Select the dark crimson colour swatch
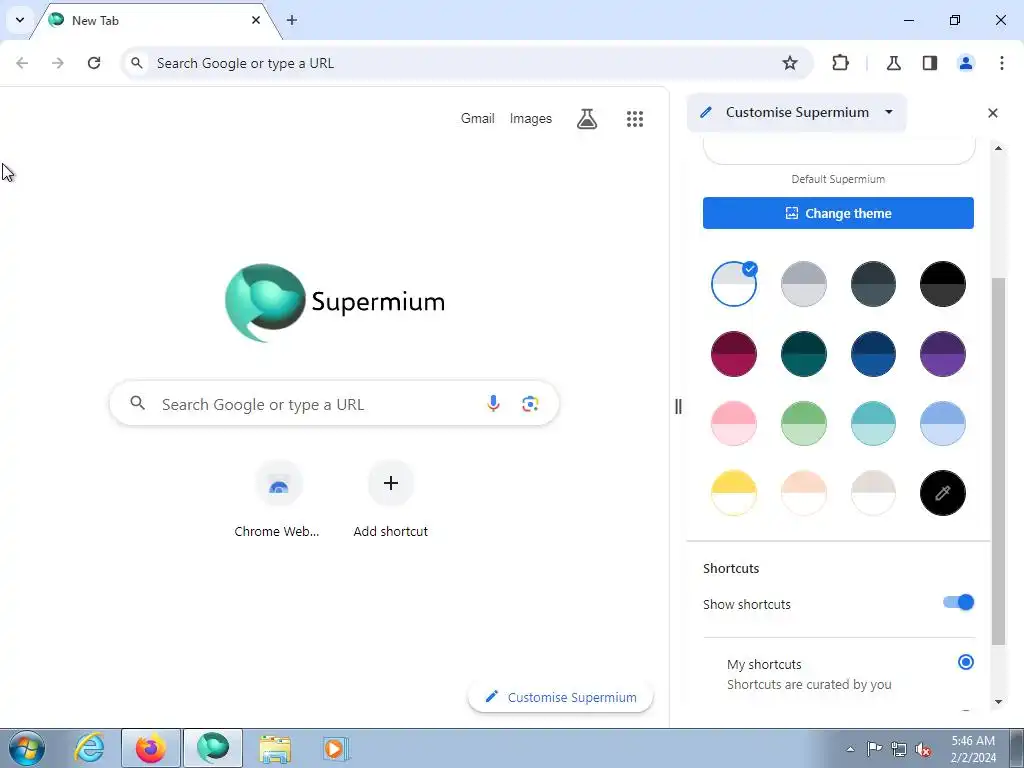Viewport: 1024px width, 768px height. tap(733, 354)
